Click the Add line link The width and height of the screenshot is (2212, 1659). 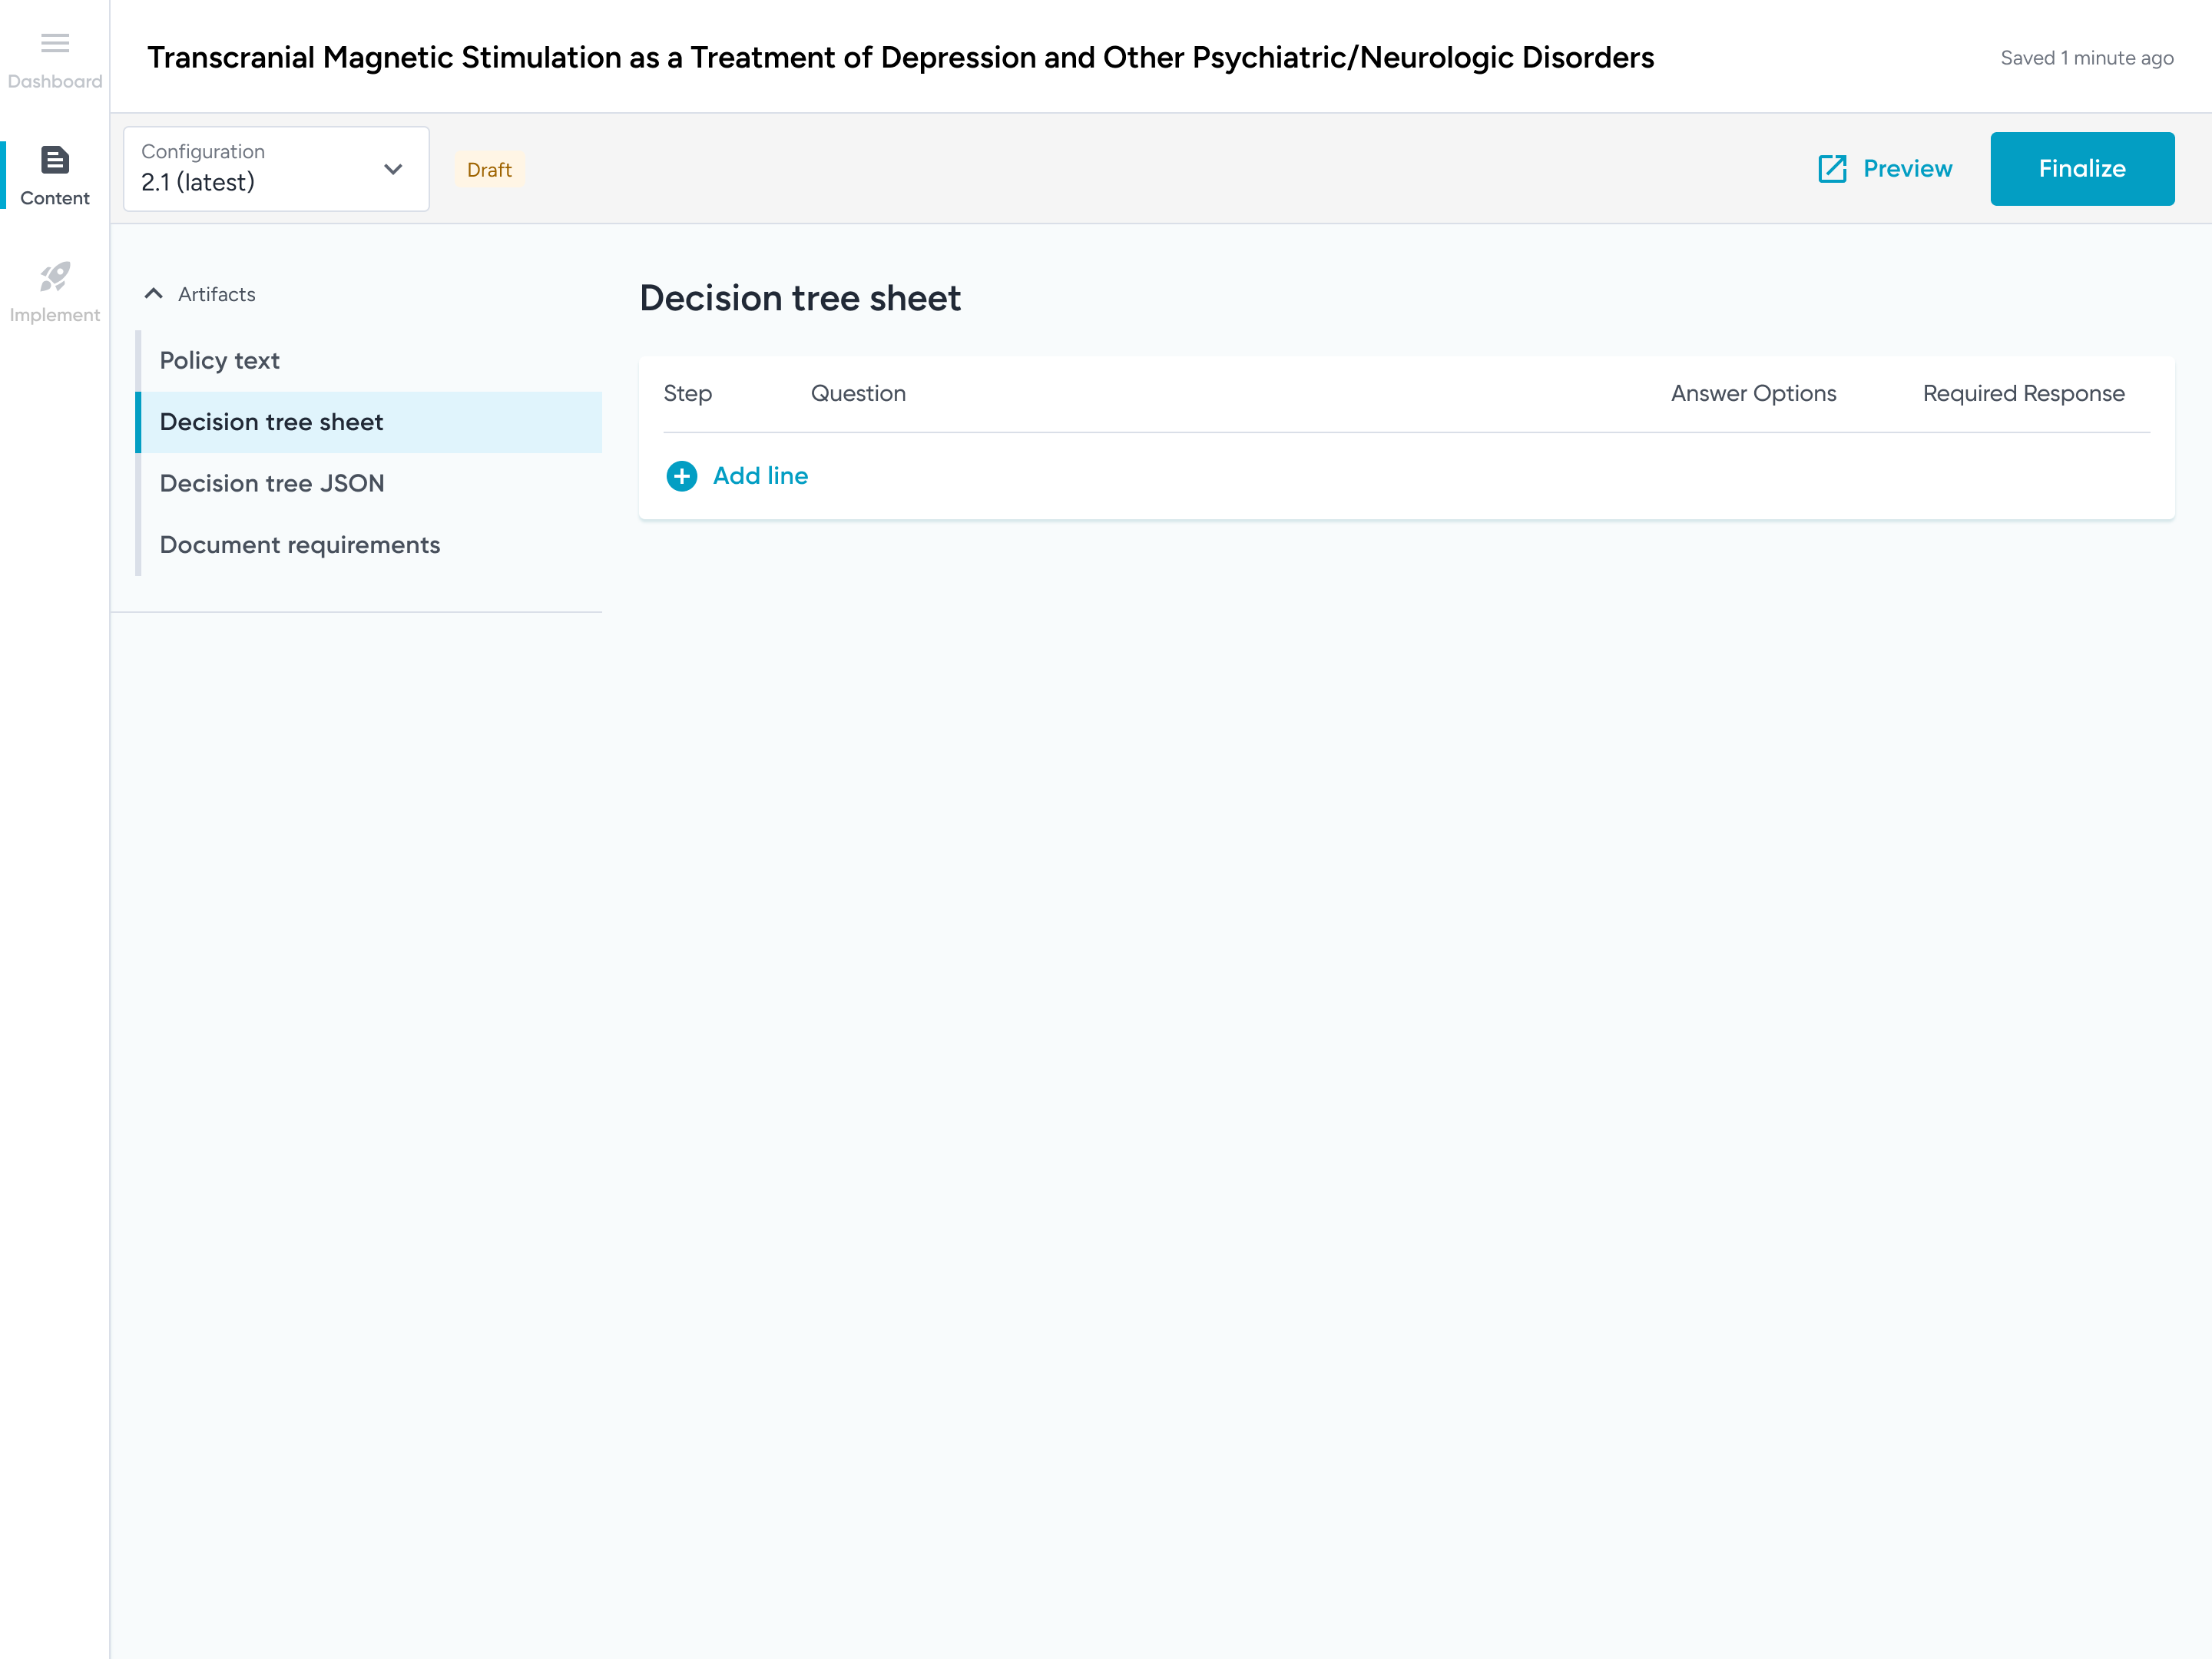[x=760, y=476]
